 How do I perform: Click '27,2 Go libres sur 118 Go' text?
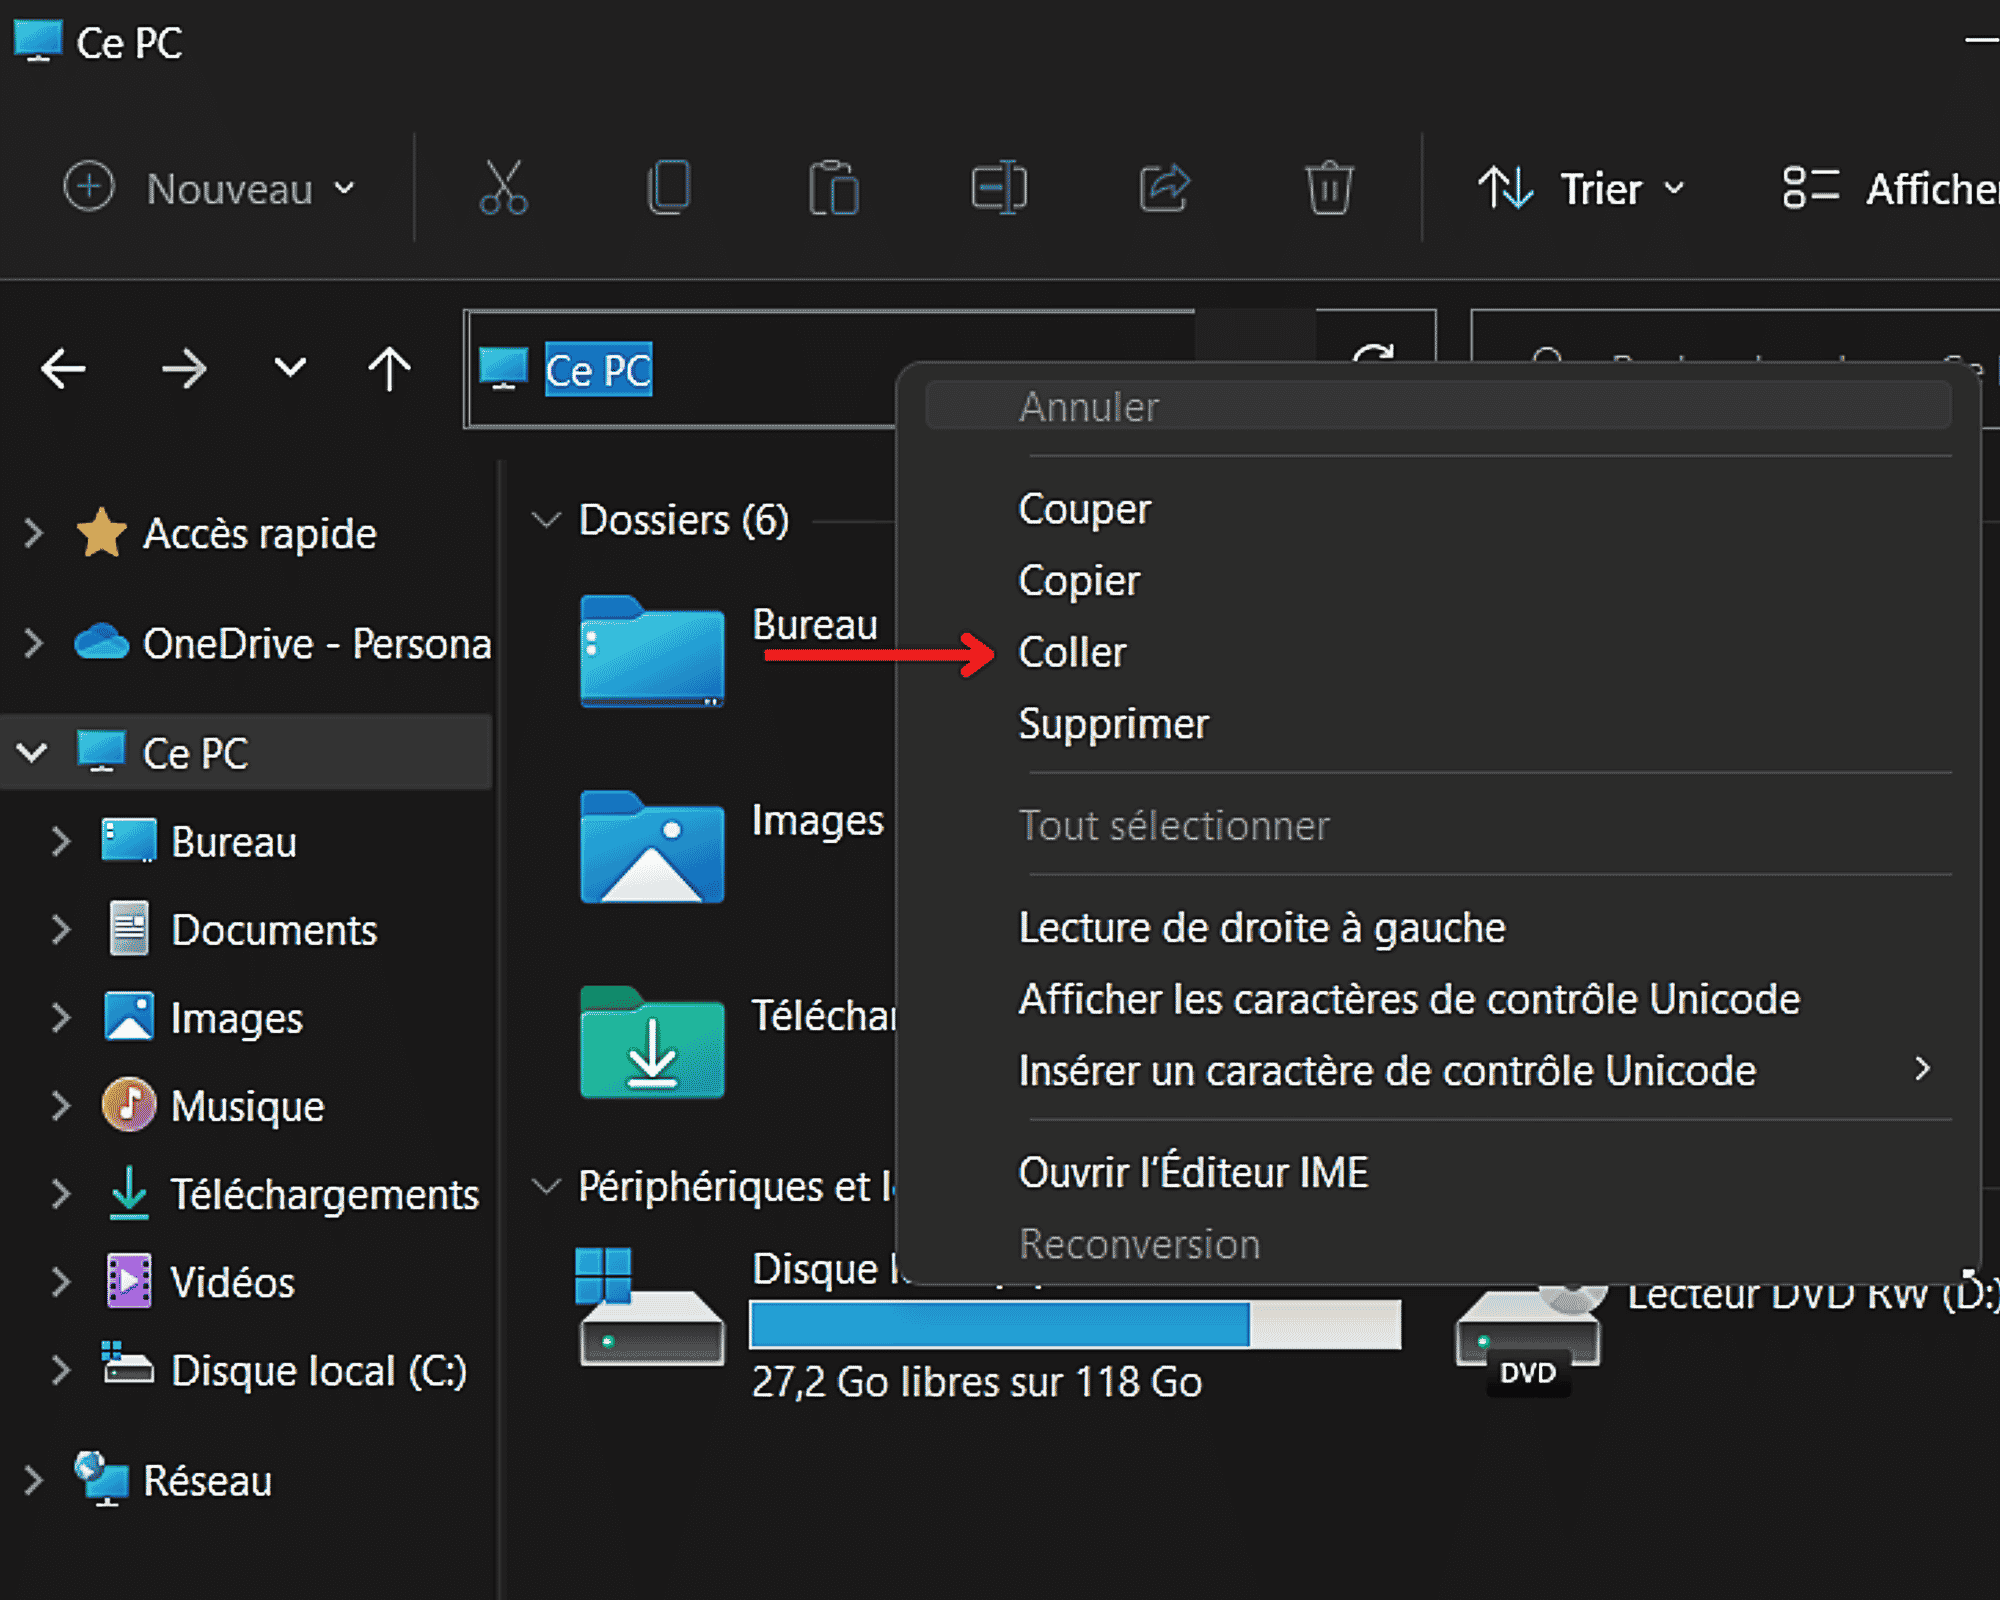pos(977,1383)
